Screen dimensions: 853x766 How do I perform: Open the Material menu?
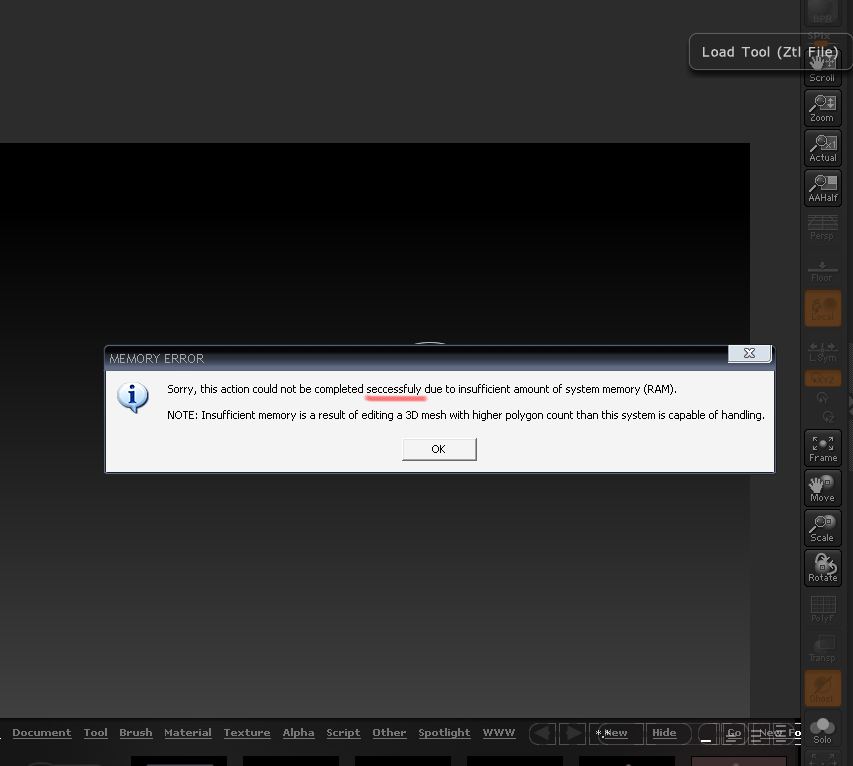point(188,733)
